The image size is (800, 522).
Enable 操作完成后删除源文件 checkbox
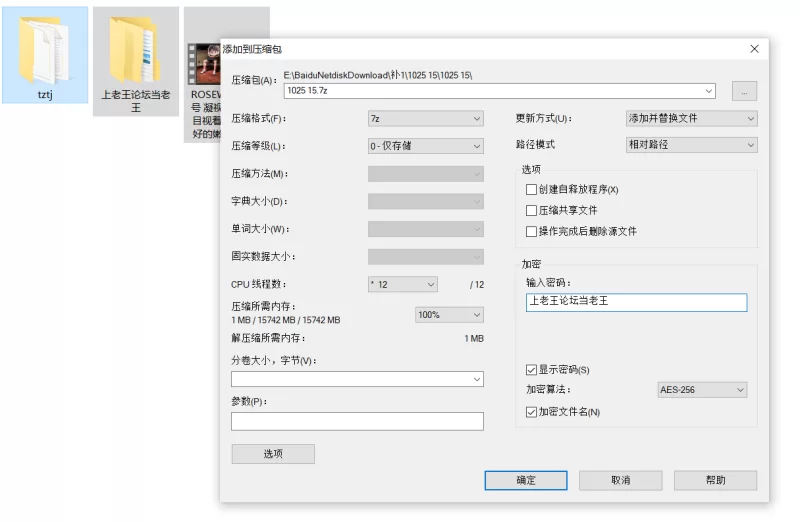point(531,231)
